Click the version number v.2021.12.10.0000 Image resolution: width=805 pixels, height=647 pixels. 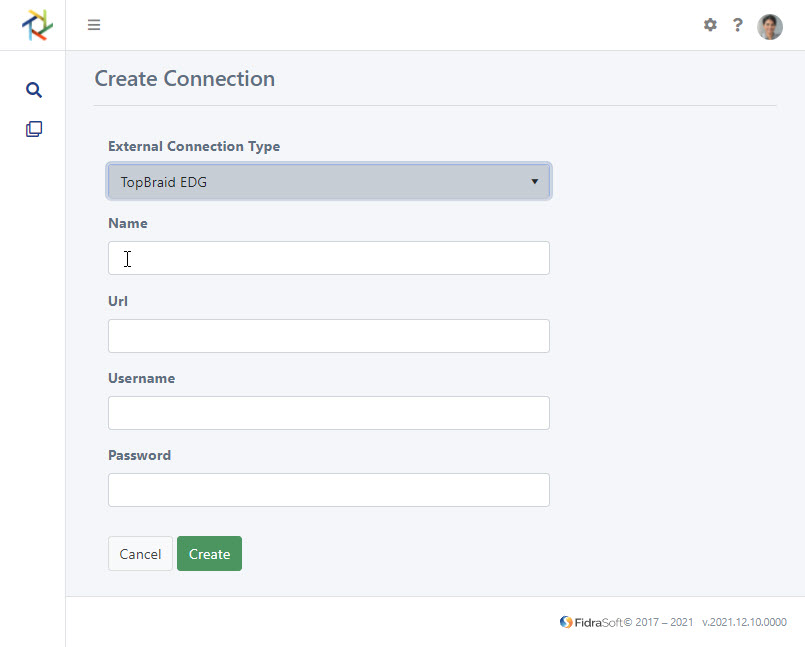(x=744, y=622)
